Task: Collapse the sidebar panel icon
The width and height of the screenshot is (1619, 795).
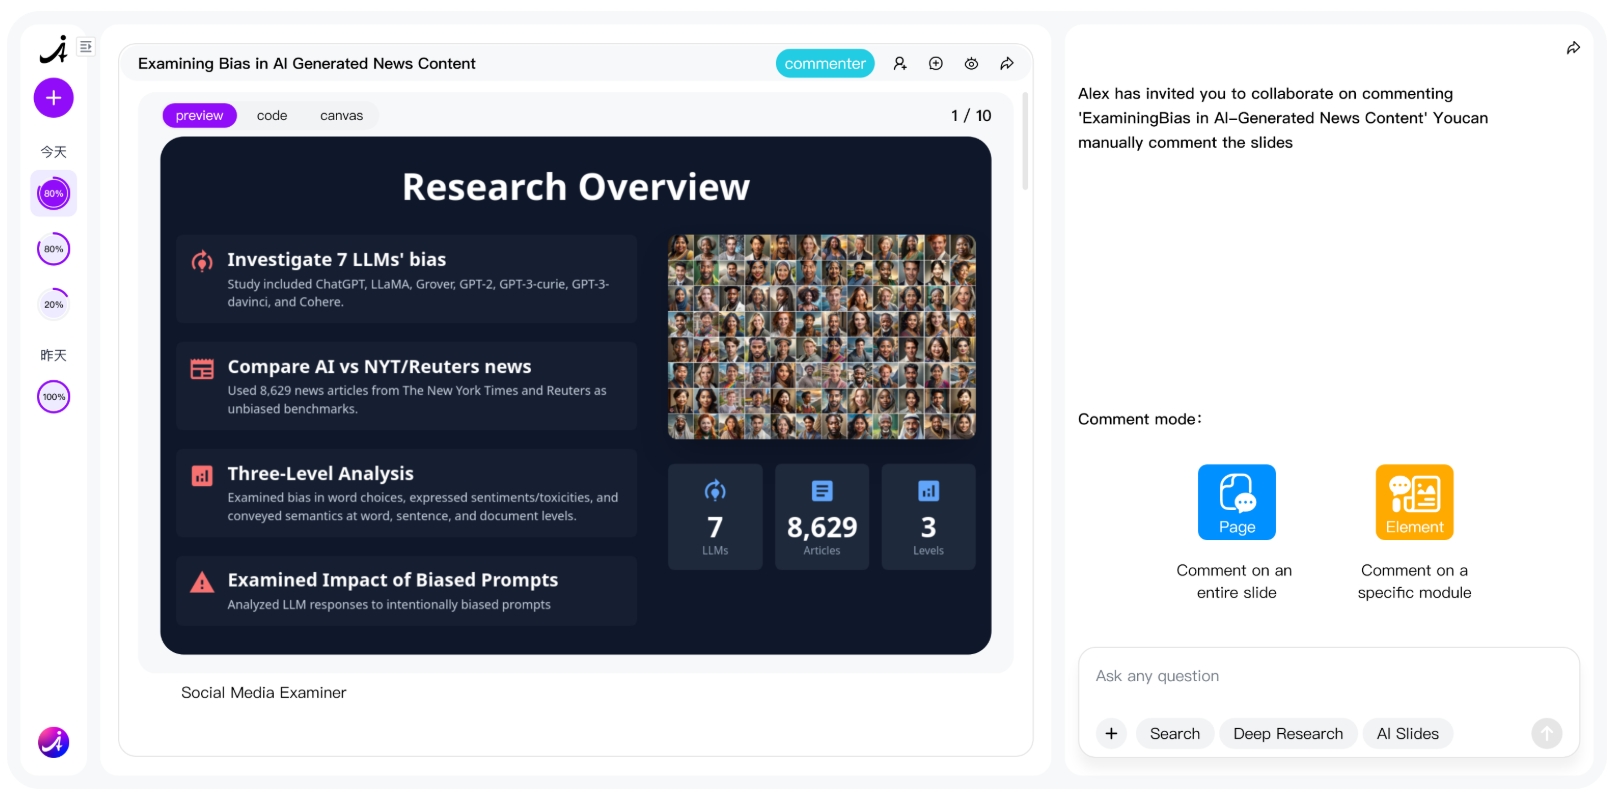Action: point(86,47)
